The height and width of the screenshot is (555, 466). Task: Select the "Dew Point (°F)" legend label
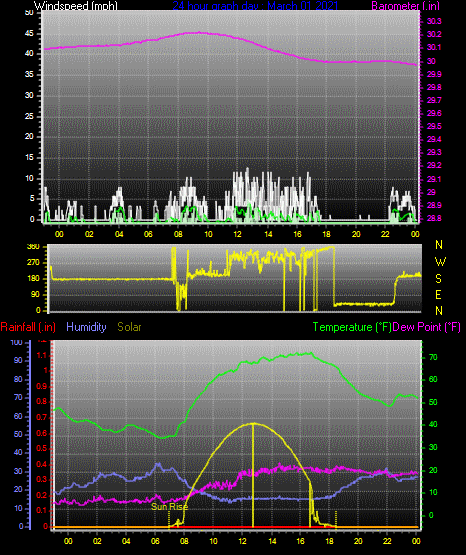pos(427,327)
